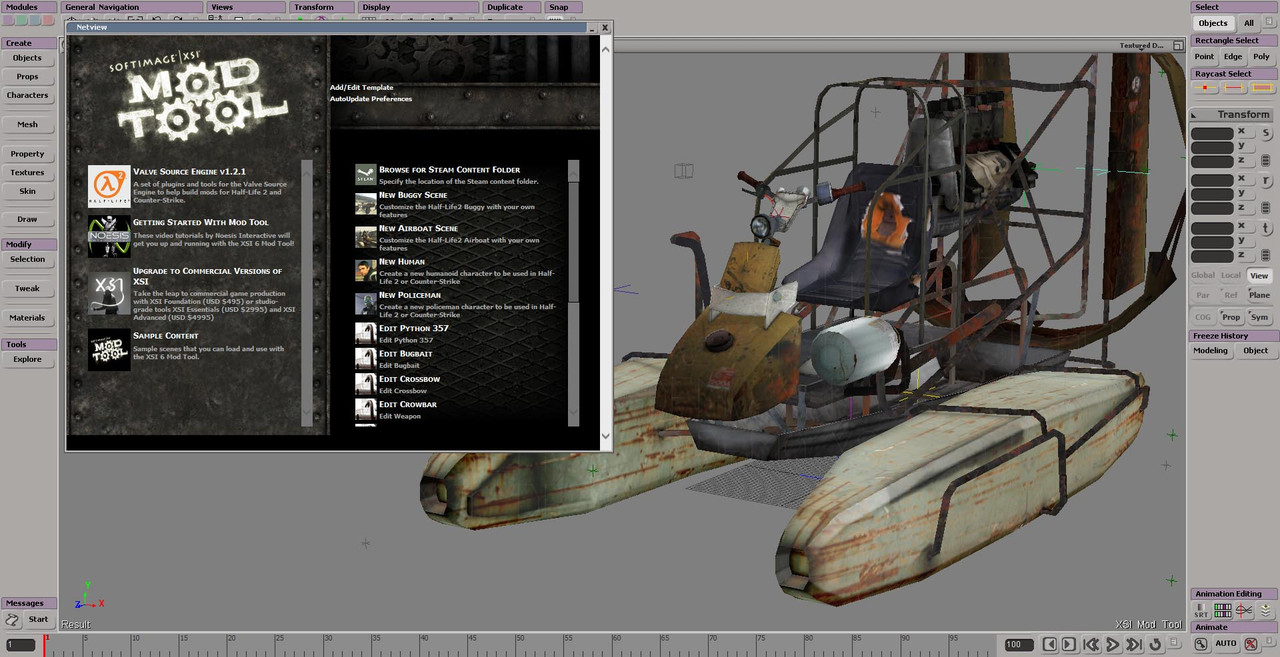This screenshot has height=657, width=1280.
Task: Open the Characters menu
Action: point(28,96)
